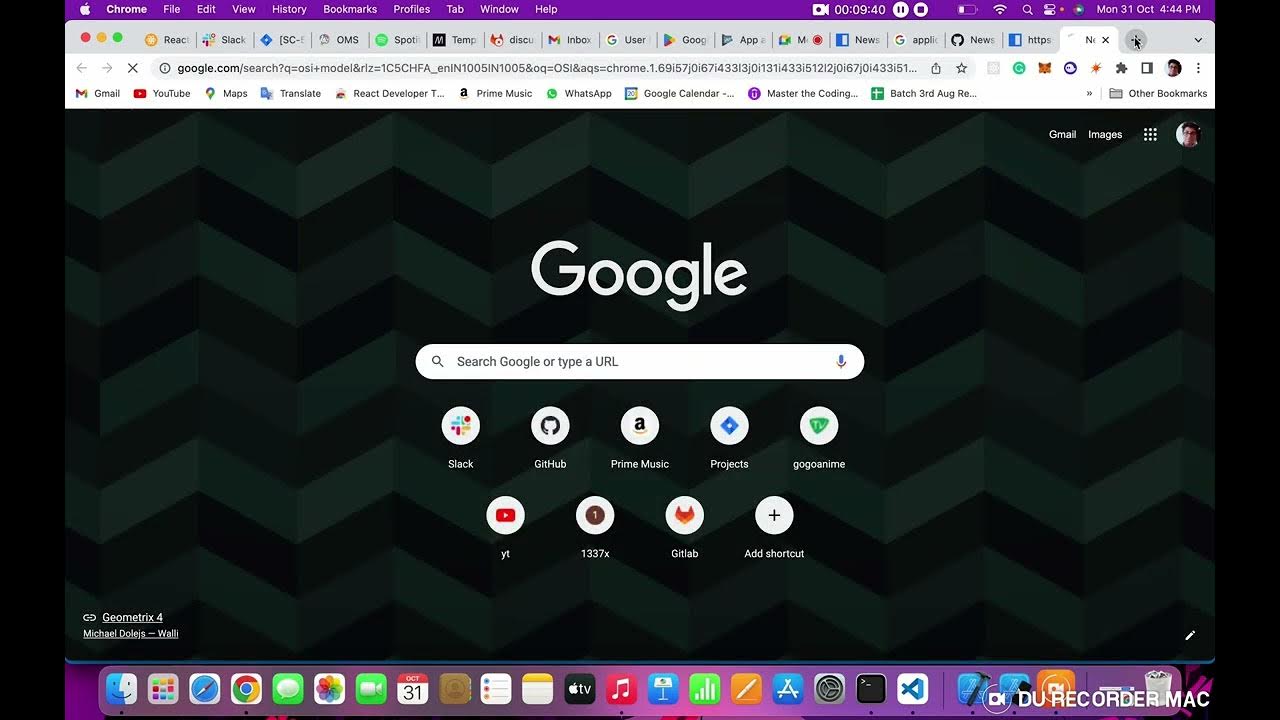
Task: Open the Chrome profile avatar in toolbar
Action: click(1173, 68)
